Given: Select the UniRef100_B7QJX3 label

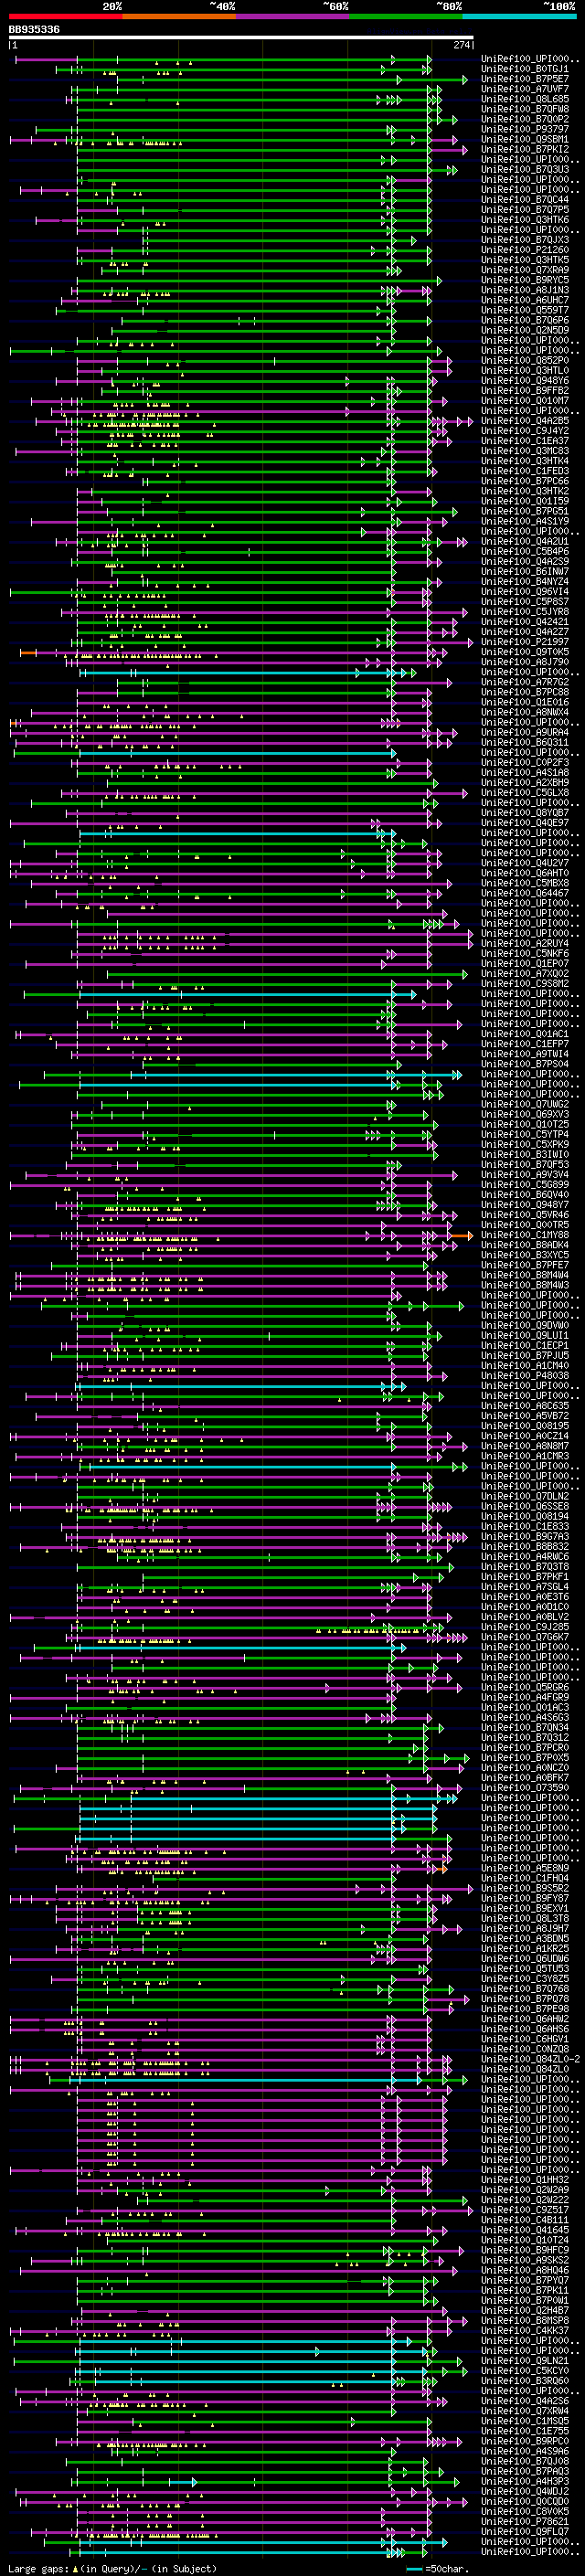Looking at the screenshot, I should pyautogui.click(x=524, y=240).
